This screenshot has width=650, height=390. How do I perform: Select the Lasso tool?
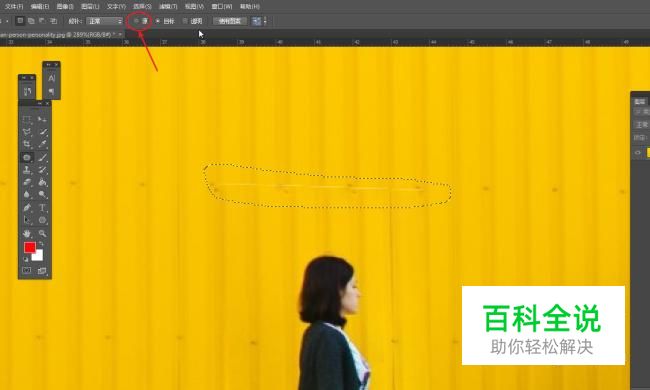(x=27, y=132)
